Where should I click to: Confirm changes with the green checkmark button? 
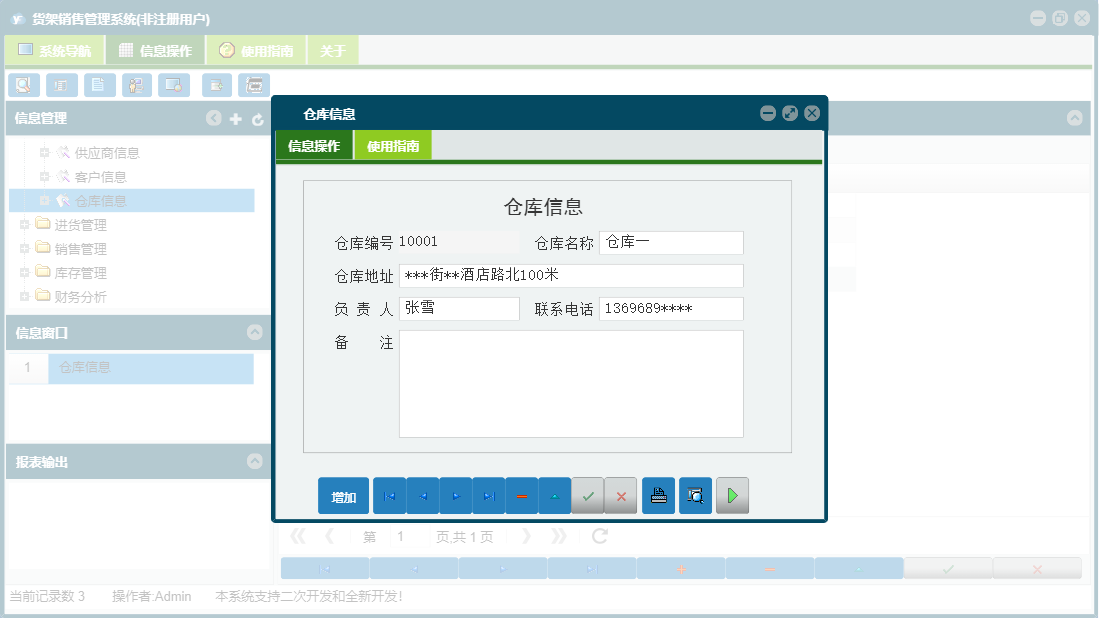click(x=588, y=495)
